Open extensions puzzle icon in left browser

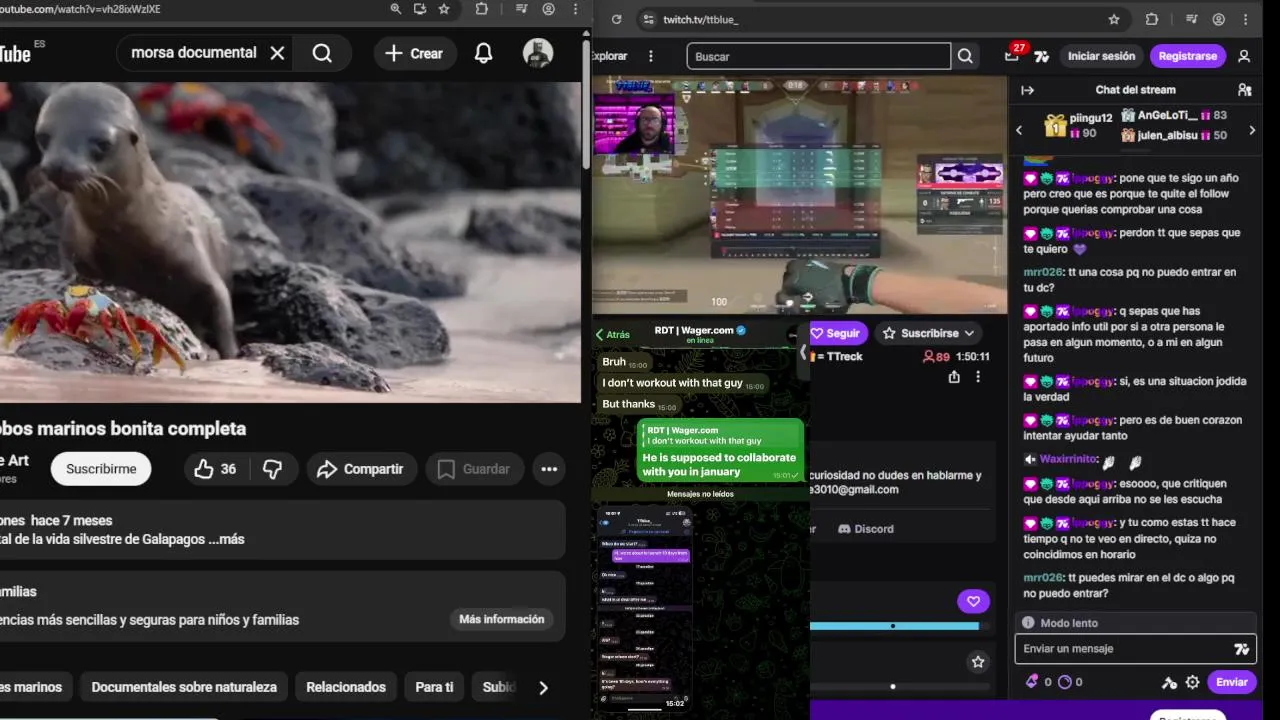(x=482, y=9)
